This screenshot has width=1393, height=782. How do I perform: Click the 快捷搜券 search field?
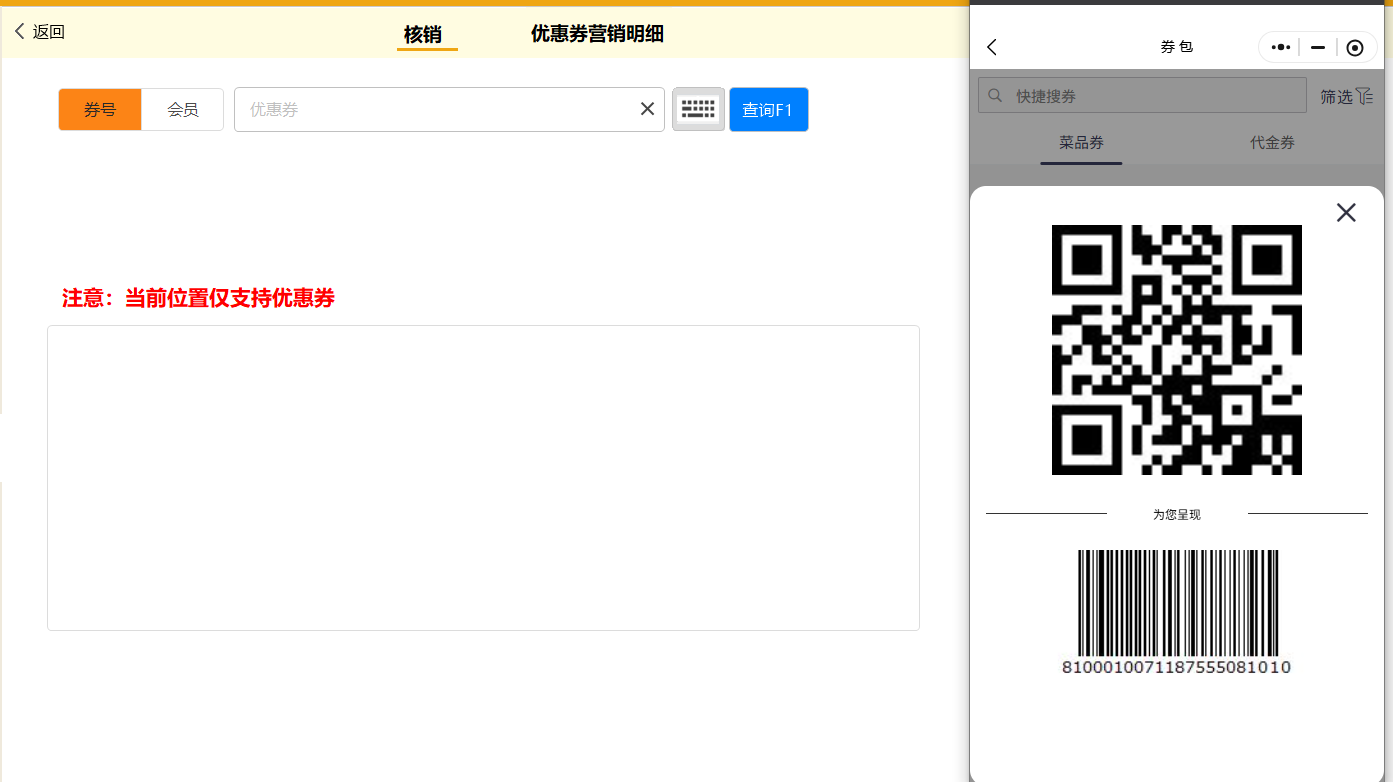(1142, 95)
